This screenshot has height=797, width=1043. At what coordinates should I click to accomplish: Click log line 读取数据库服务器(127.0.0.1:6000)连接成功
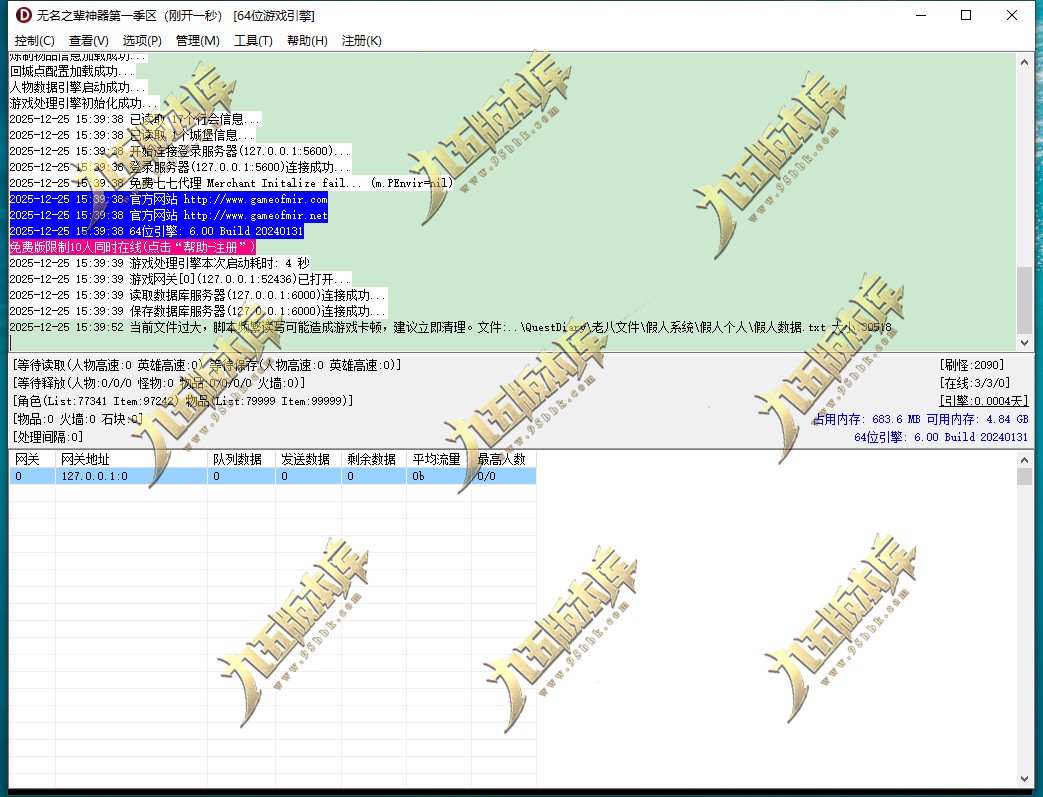198,295
